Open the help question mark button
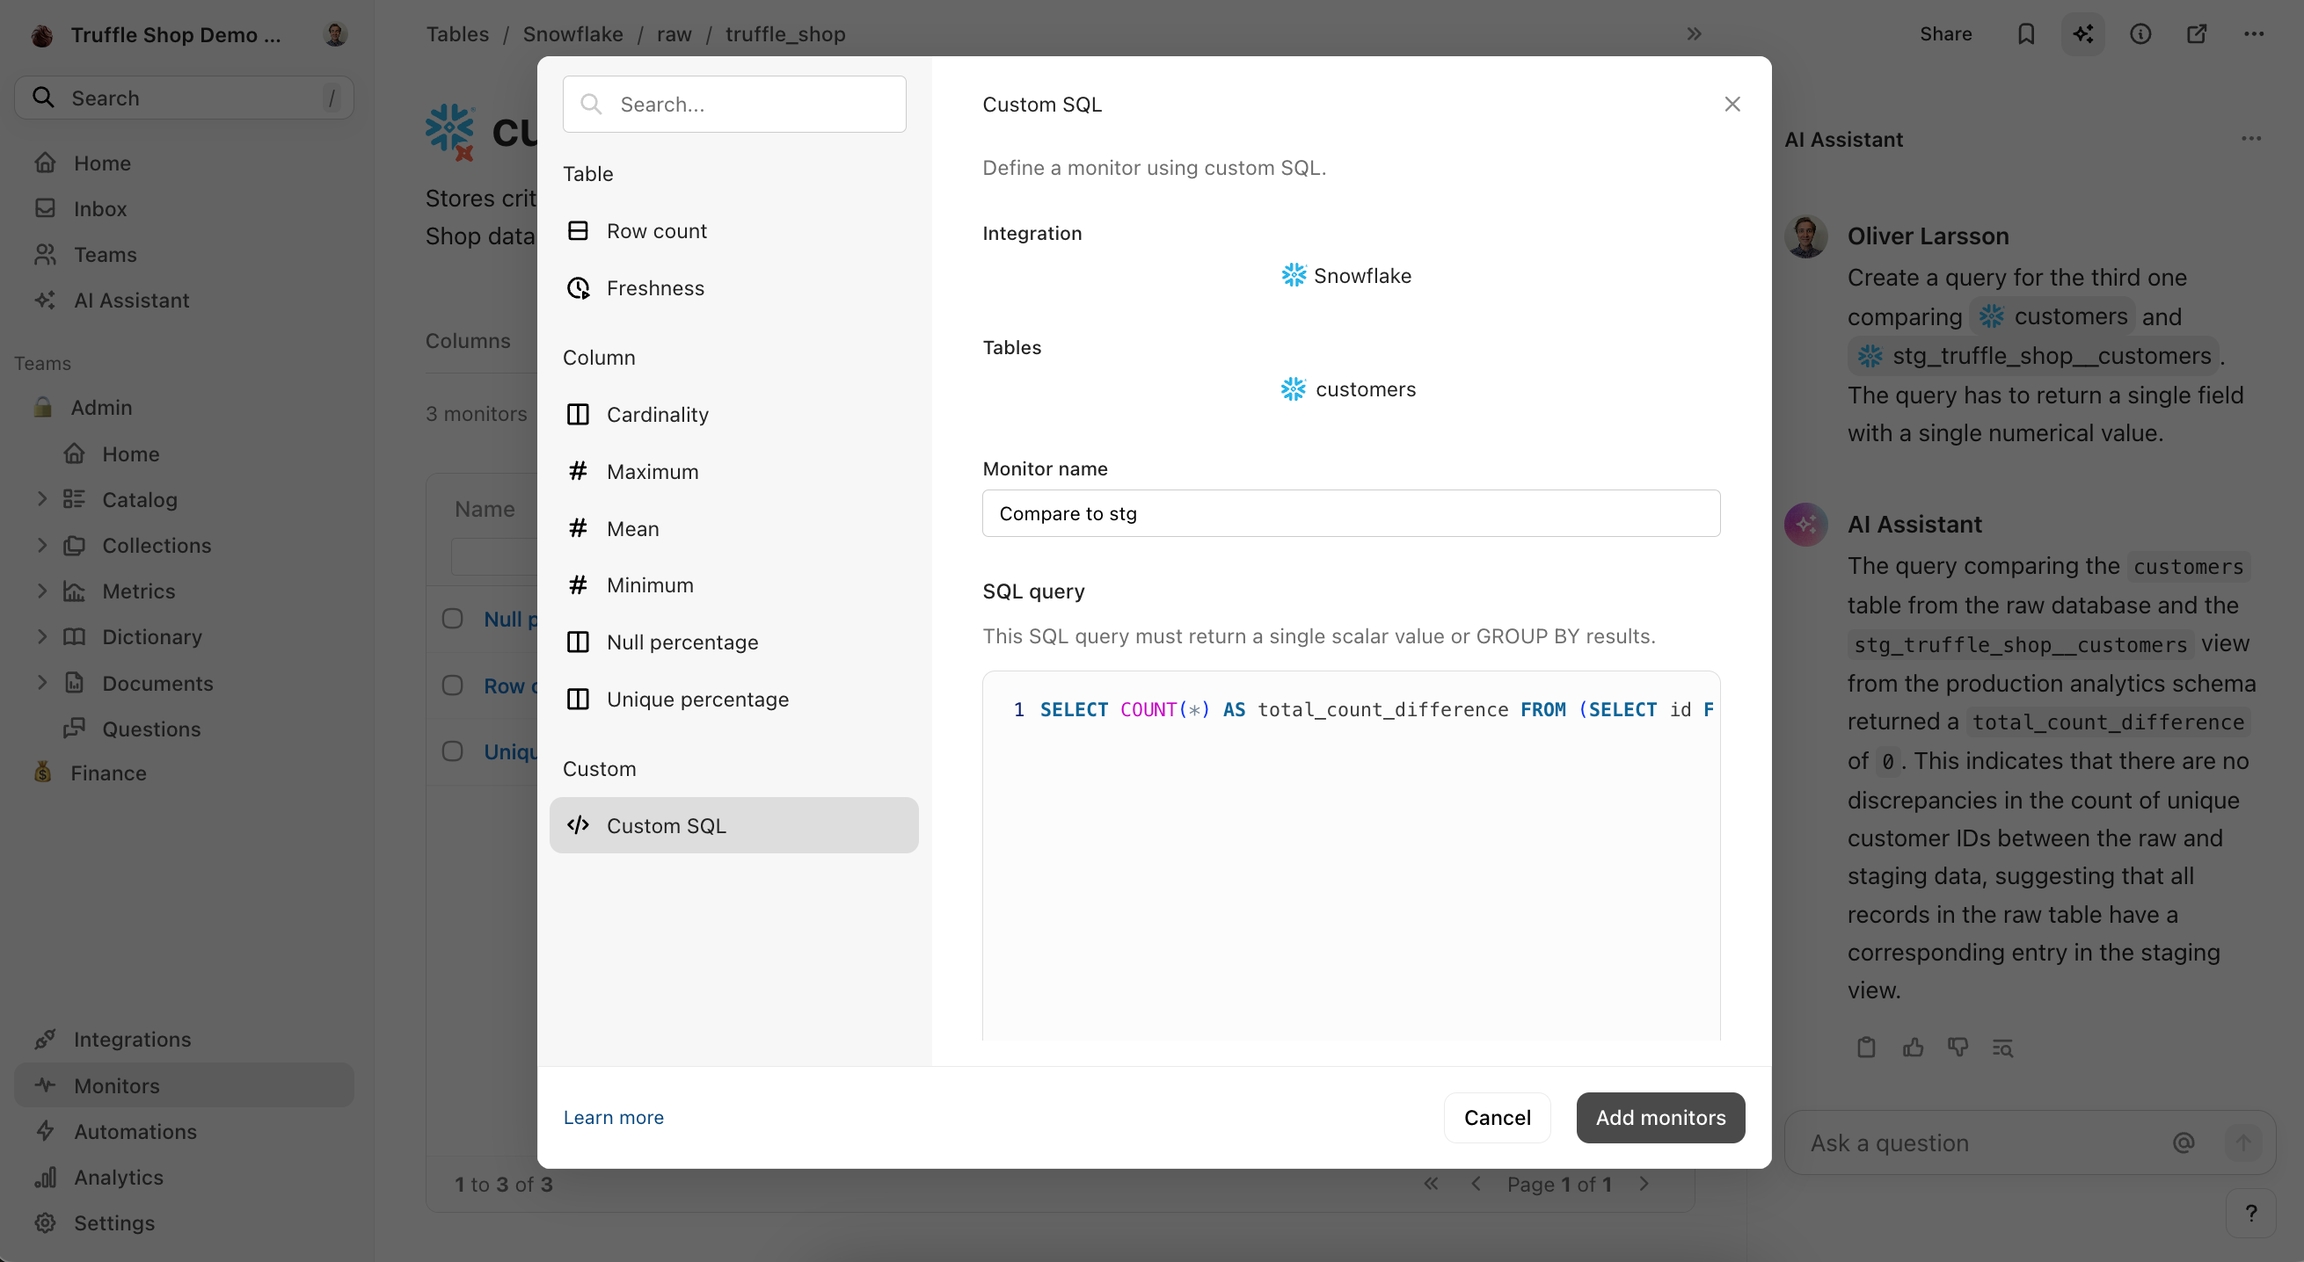The width and height of the screenshot is (2304, 1262). pos(2251,1213)
